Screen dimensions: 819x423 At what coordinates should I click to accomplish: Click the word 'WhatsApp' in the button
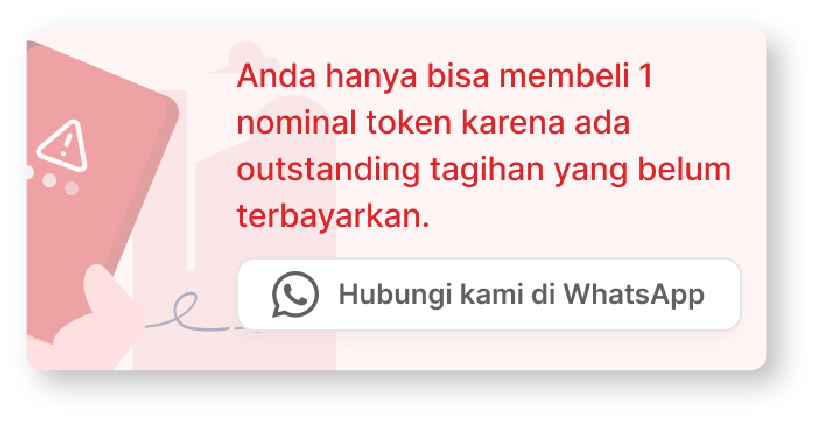(634, 295)
